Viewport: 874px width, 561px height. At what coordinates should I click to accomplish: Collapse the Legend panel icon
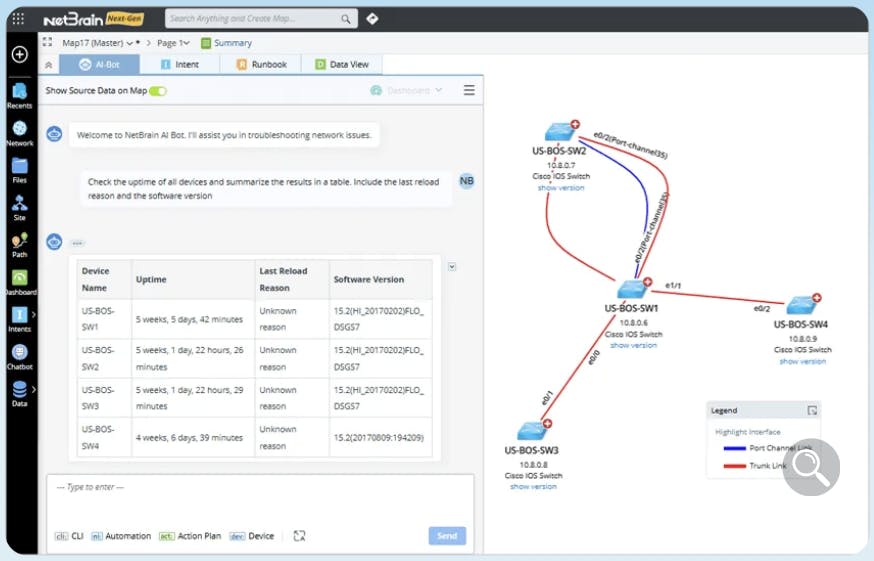point(812,410)
